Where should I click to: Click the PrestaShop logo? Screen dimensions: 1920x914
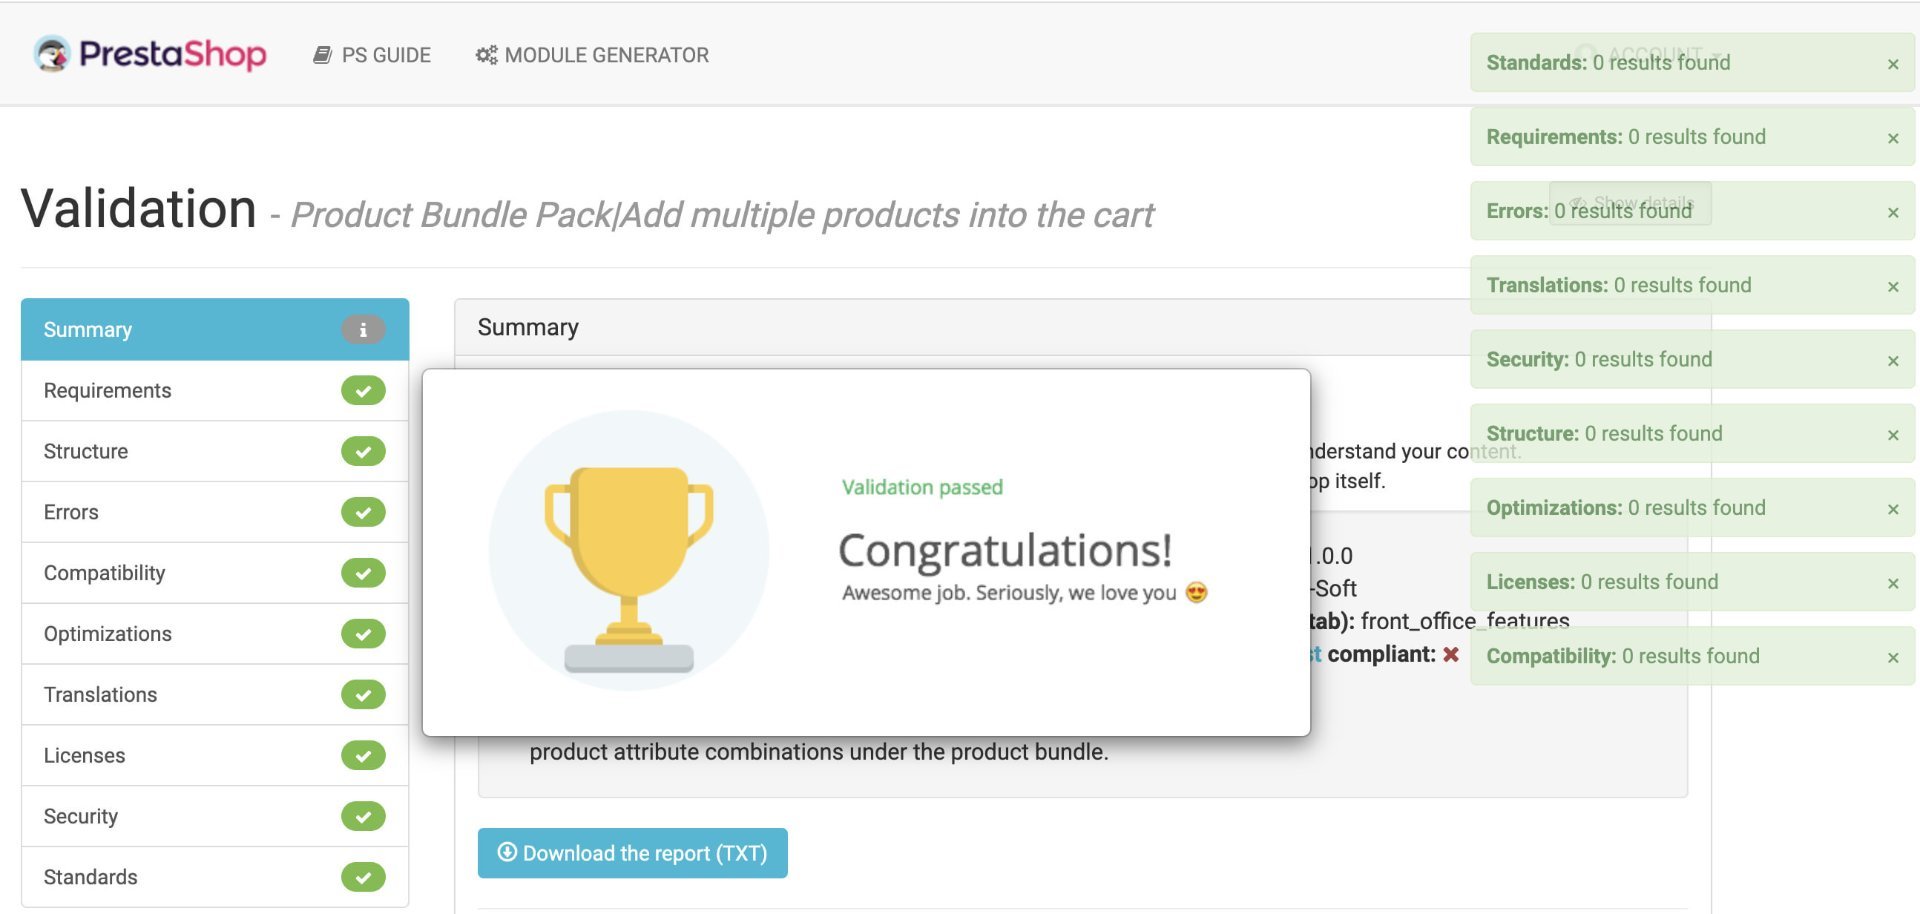click(x=150, y=54)
